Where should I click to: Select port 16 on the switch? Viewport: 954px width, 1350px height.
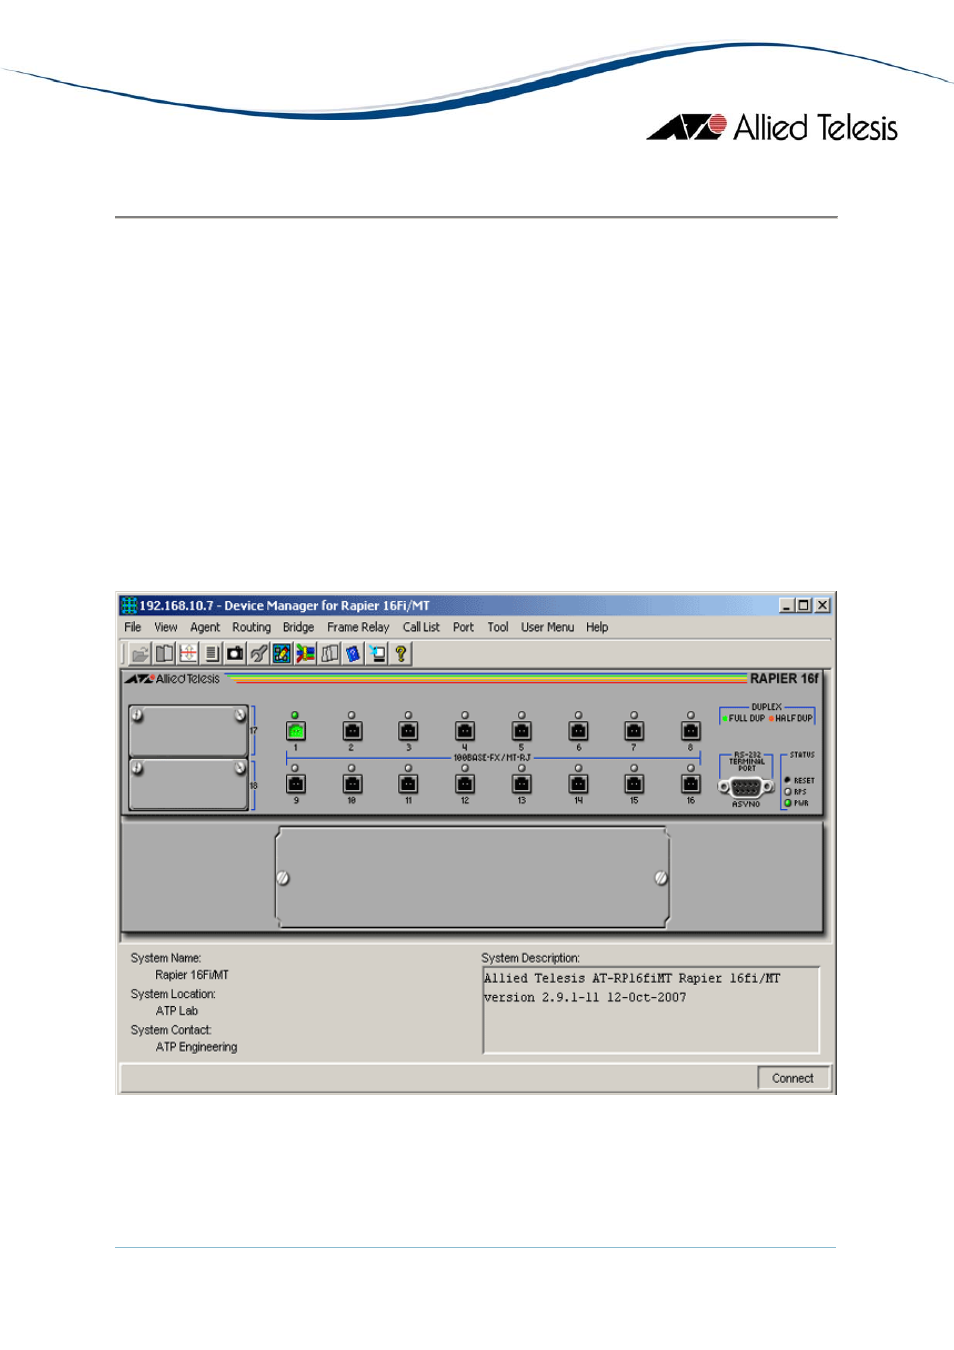[x=691, y=784]
